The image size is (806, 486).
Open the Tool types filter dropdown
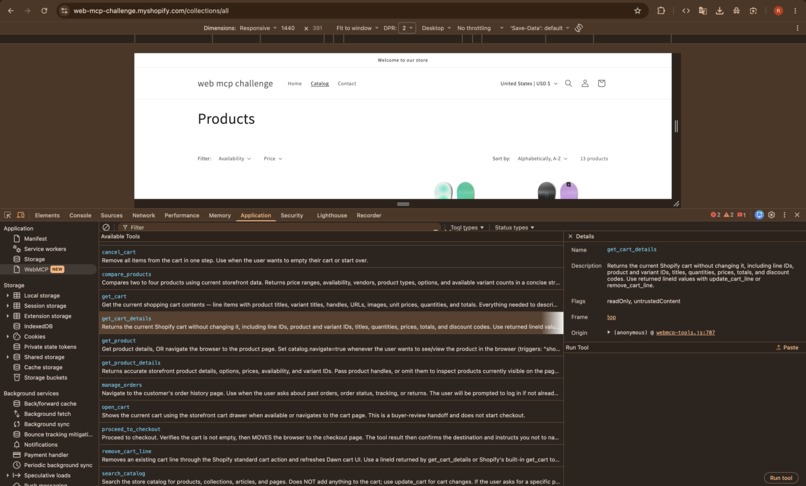(x=467, y=227)
